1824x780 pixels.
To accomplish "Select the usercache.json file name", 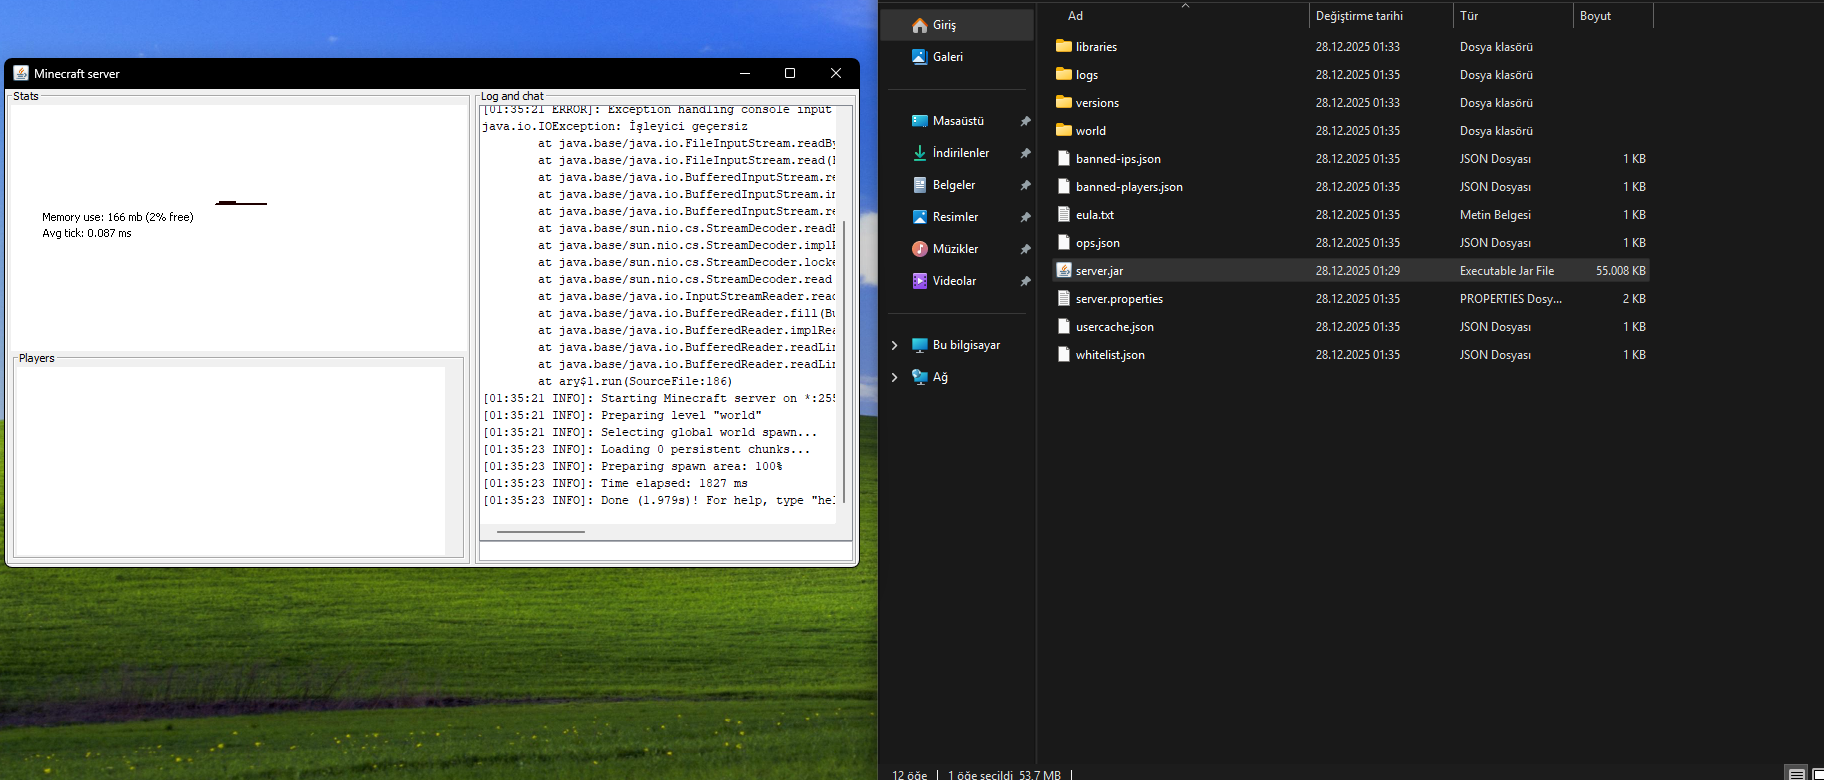I will 1114,327.
